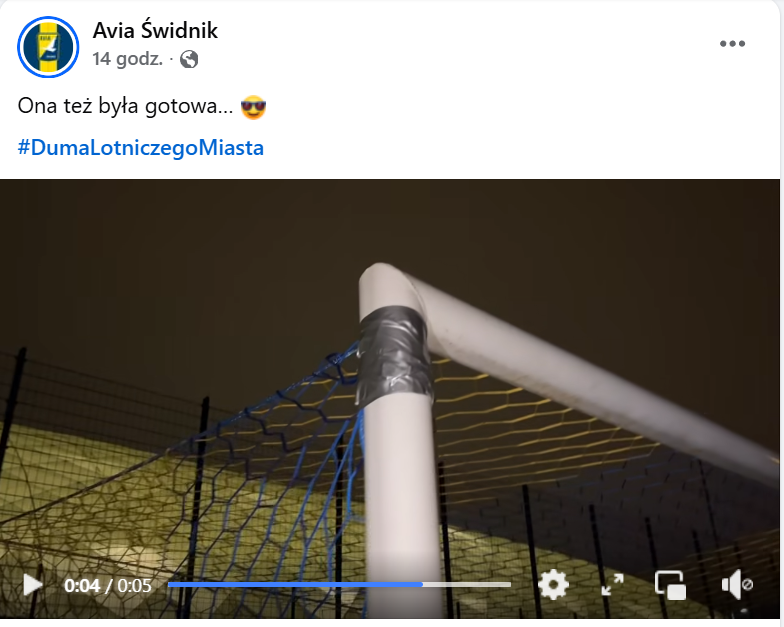Click the public globe privacy icon
Screen dimensions: 784x627
(x=189, y=60)
